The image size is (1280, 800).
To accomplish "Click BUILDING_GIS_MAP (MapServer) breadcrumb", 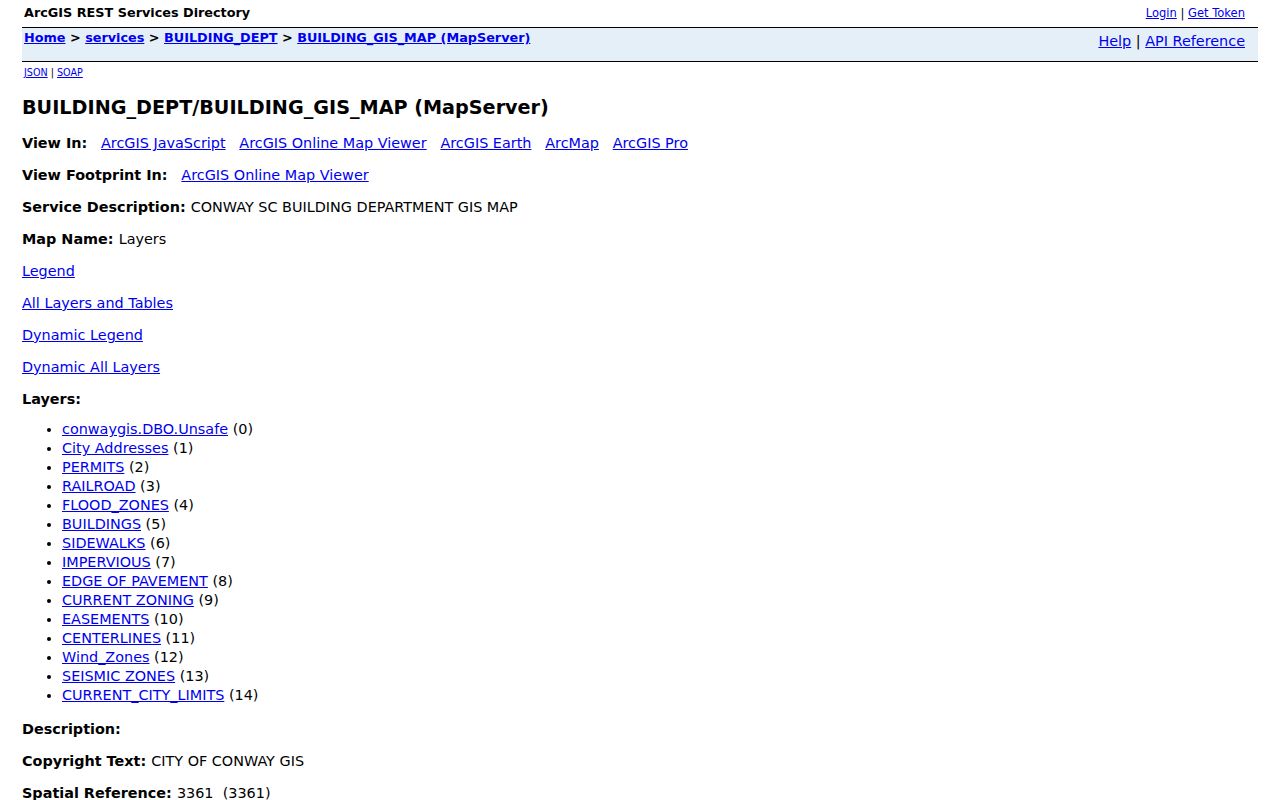I will (414, 38).
